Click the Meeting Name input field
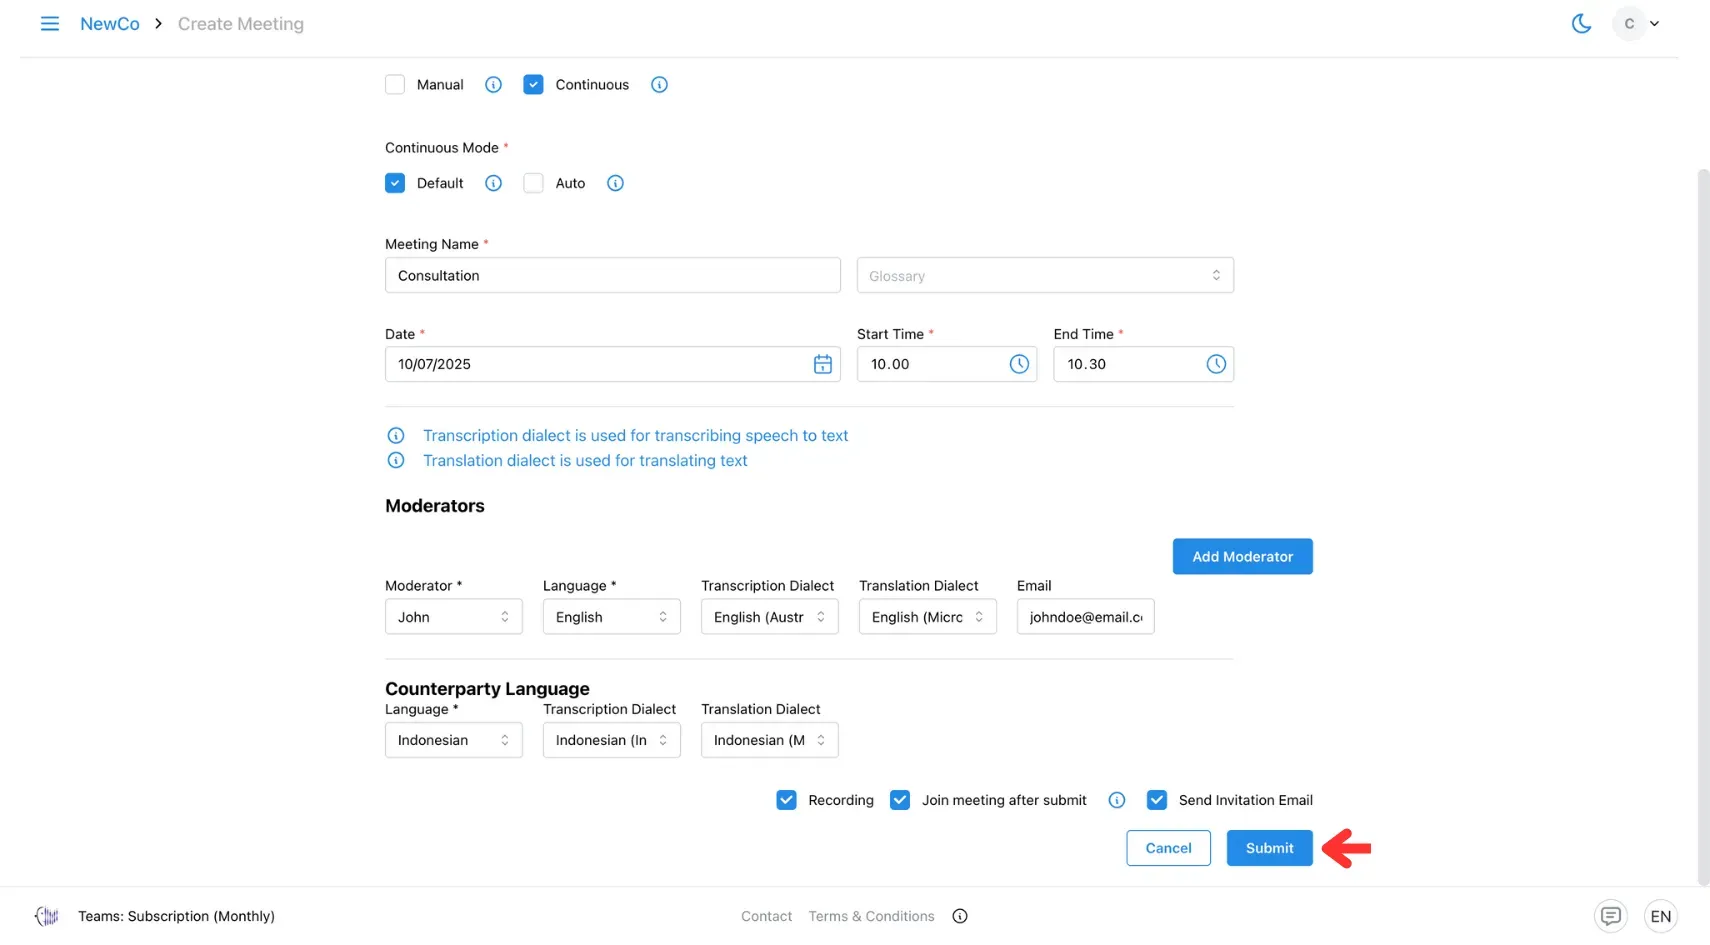 pyautogui.click(x=612, y=276)
